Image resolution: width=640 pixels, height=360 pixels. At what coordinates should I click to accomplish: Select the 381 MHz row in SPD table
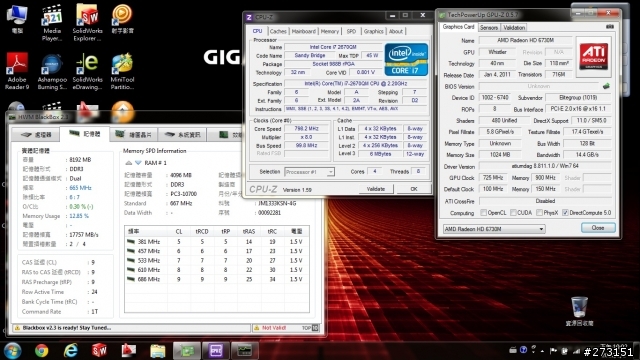point(216,242)
